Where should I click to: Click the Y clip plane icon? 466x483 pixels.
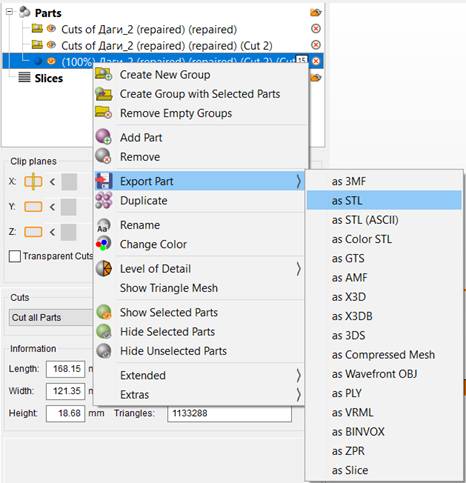coord(33,207)
